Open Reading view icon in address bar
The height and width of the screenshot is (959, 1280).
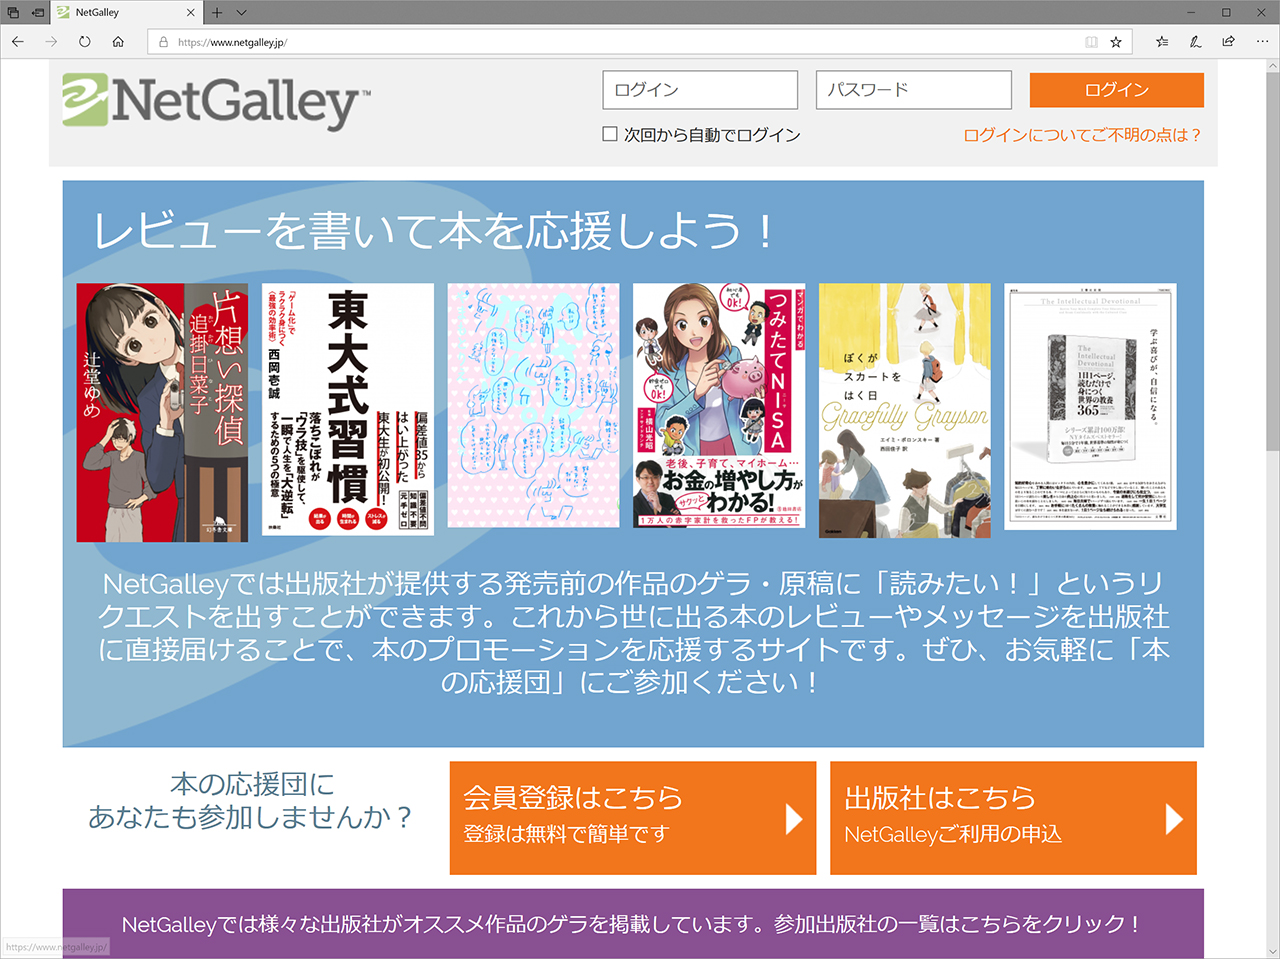(1091, 42)
